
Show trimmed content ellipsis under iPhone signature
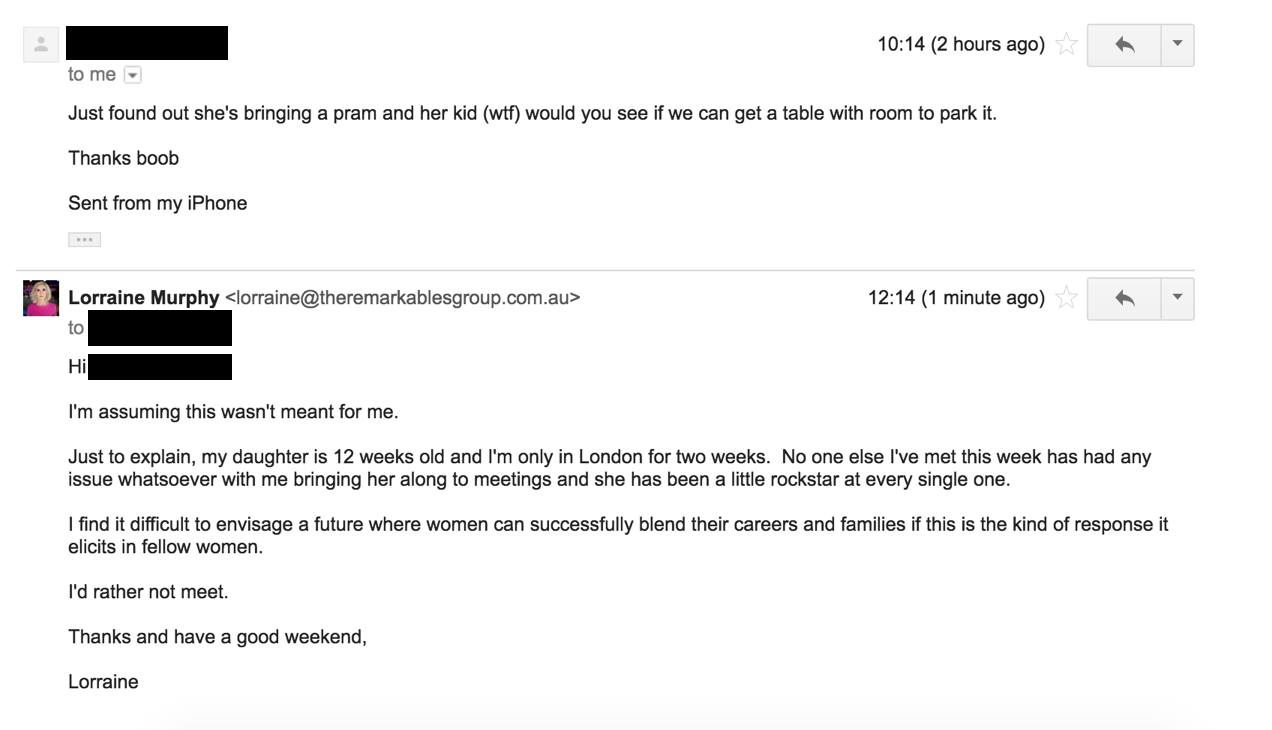tap(84, 239)
